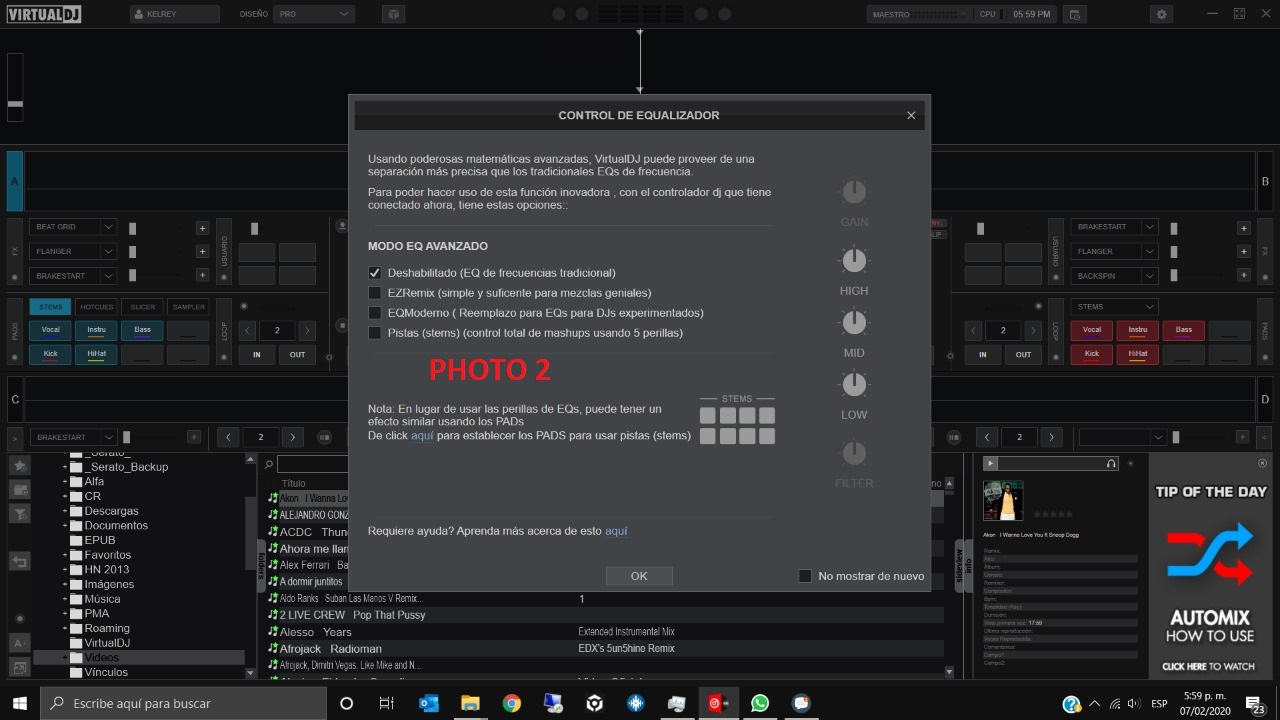Click the left deck loop IN button
This screenshot has height=720, width=1280.
click(x=257, y=354)
